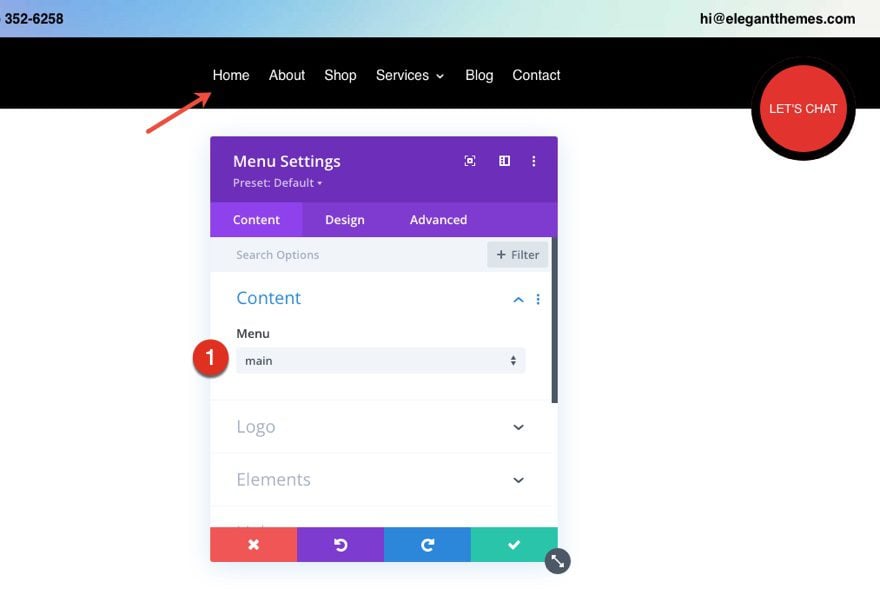This screenshot has width=880, height=602.
Task: Switch to the Advanced tab
Action: coord(438,220)
